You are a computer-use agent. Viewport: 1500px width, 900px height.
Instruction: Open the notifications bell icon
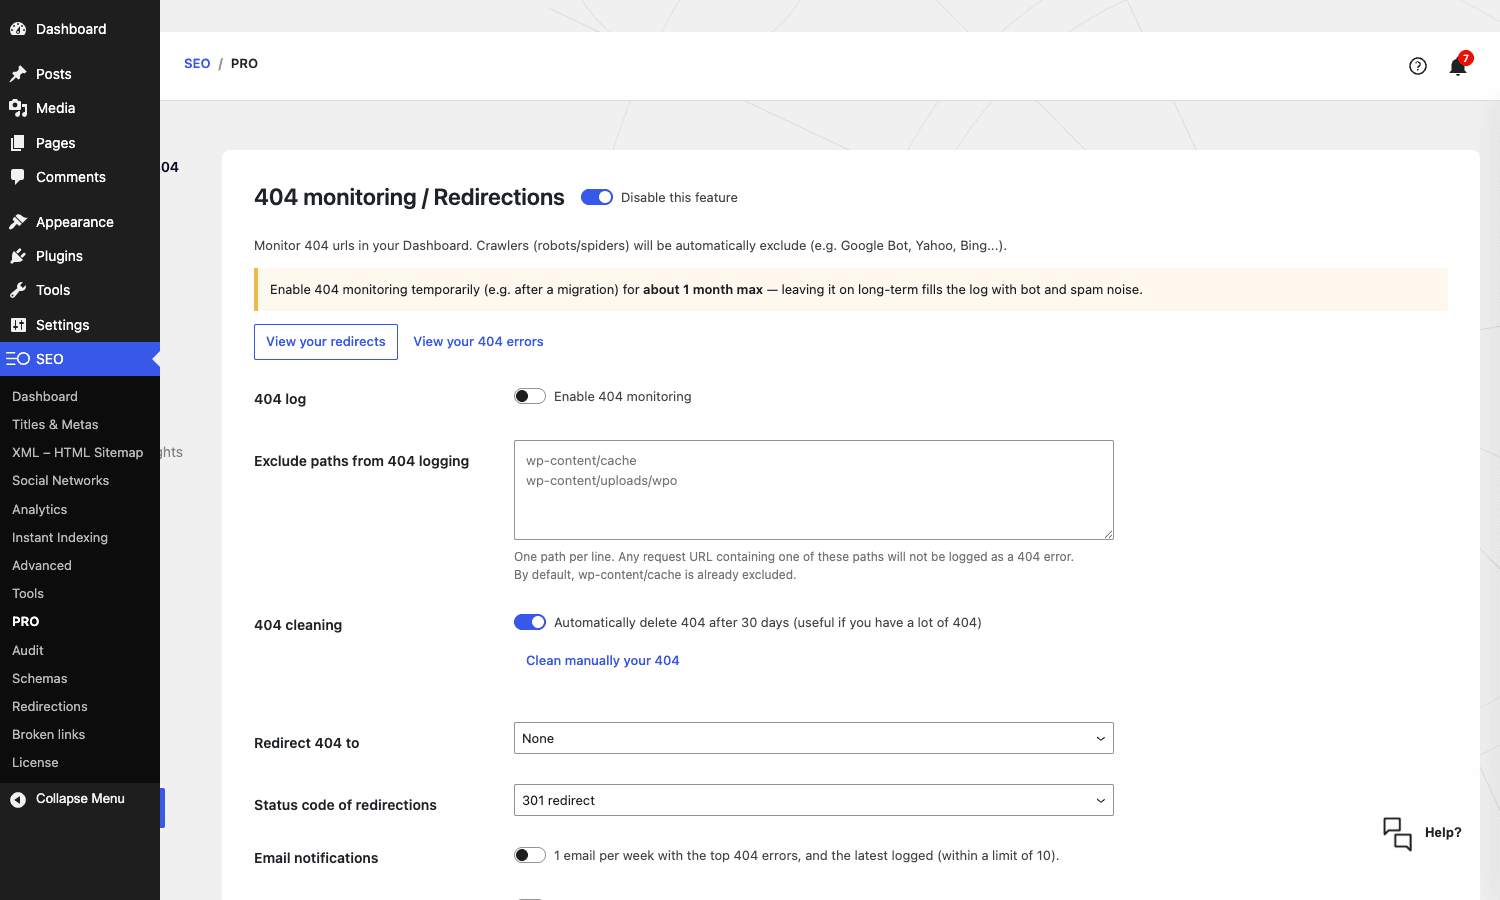coord(1458,66)
